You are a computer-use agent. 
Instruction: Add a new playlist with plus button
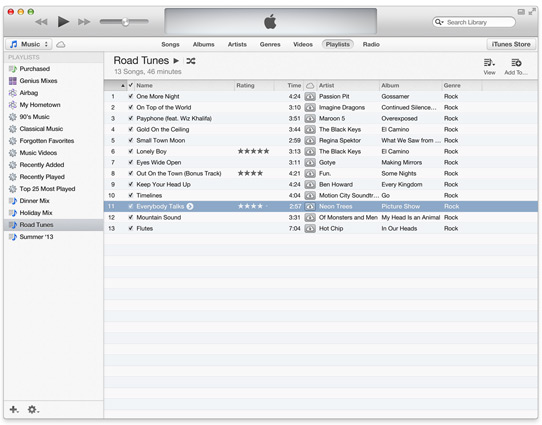[14, 409]
